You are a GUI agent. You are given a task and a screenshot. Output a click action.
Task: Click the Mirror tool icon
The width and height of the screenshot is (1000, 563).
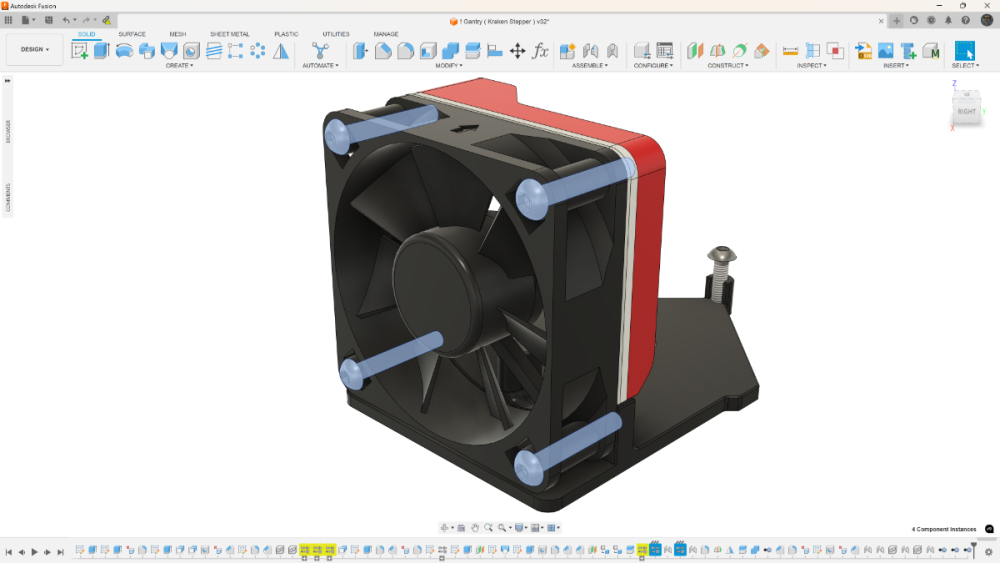tap(281, 51)
